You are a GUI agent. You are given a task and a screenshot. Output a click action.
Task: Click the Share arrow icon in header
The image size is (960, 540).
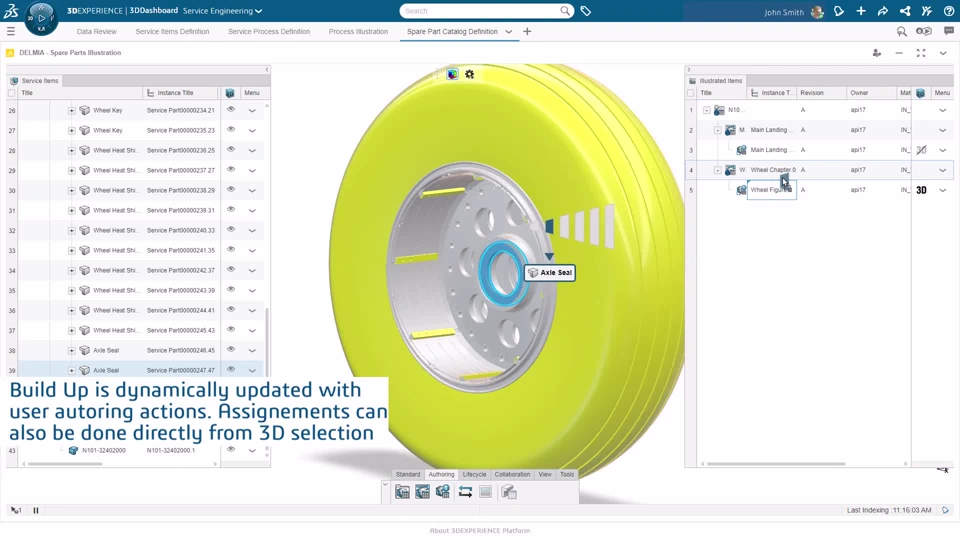point(883,11)
